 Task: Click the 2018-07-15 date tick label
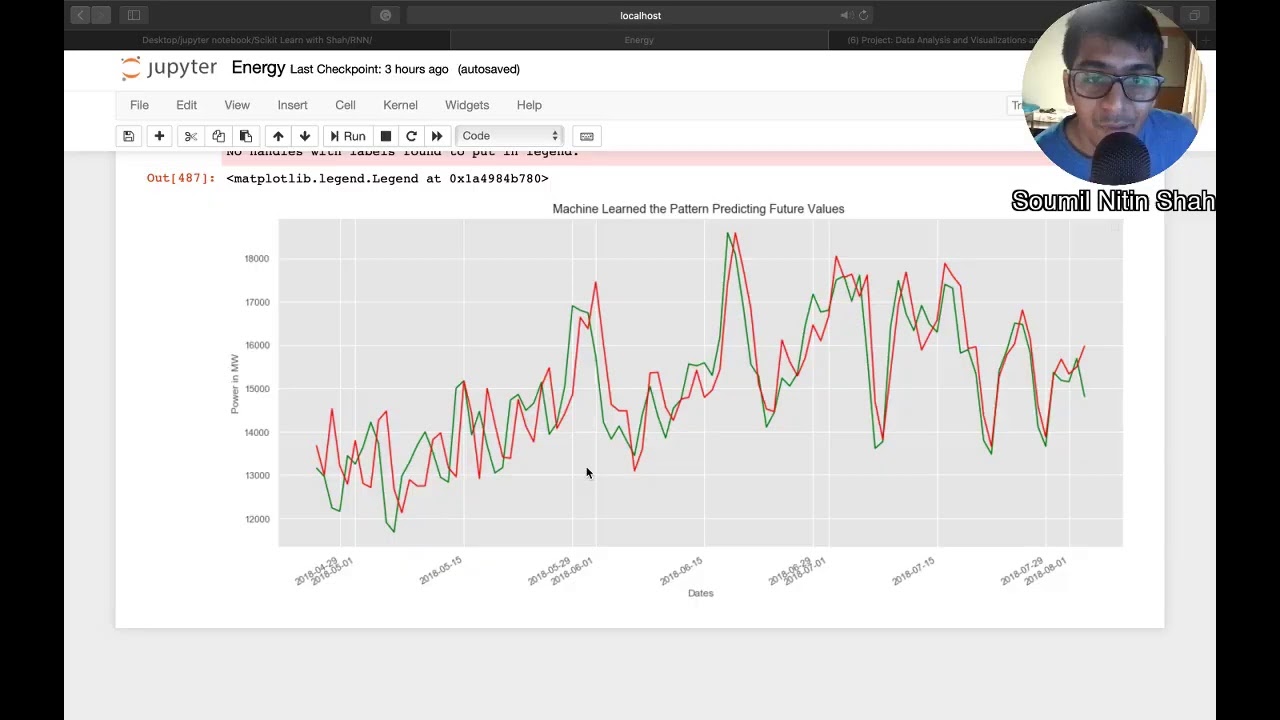coord(913,571)
